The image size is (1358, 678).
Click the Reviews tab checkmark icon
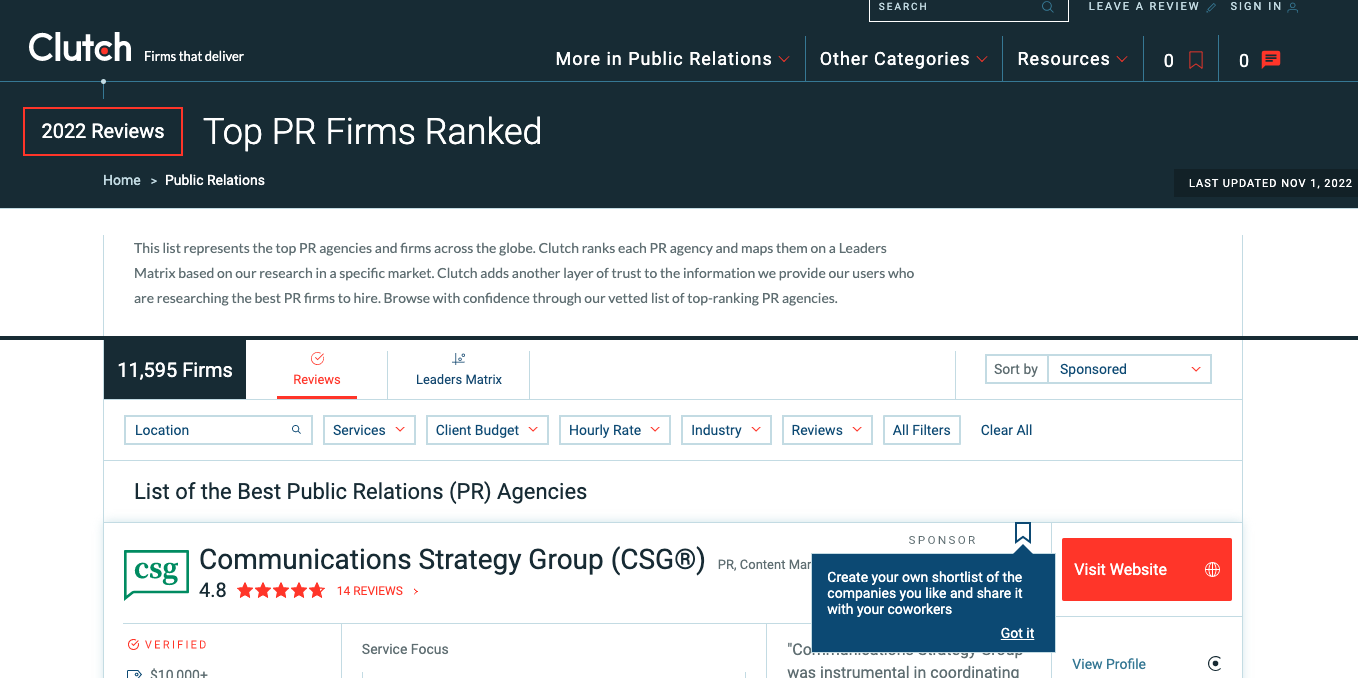(x=317, y=358)
